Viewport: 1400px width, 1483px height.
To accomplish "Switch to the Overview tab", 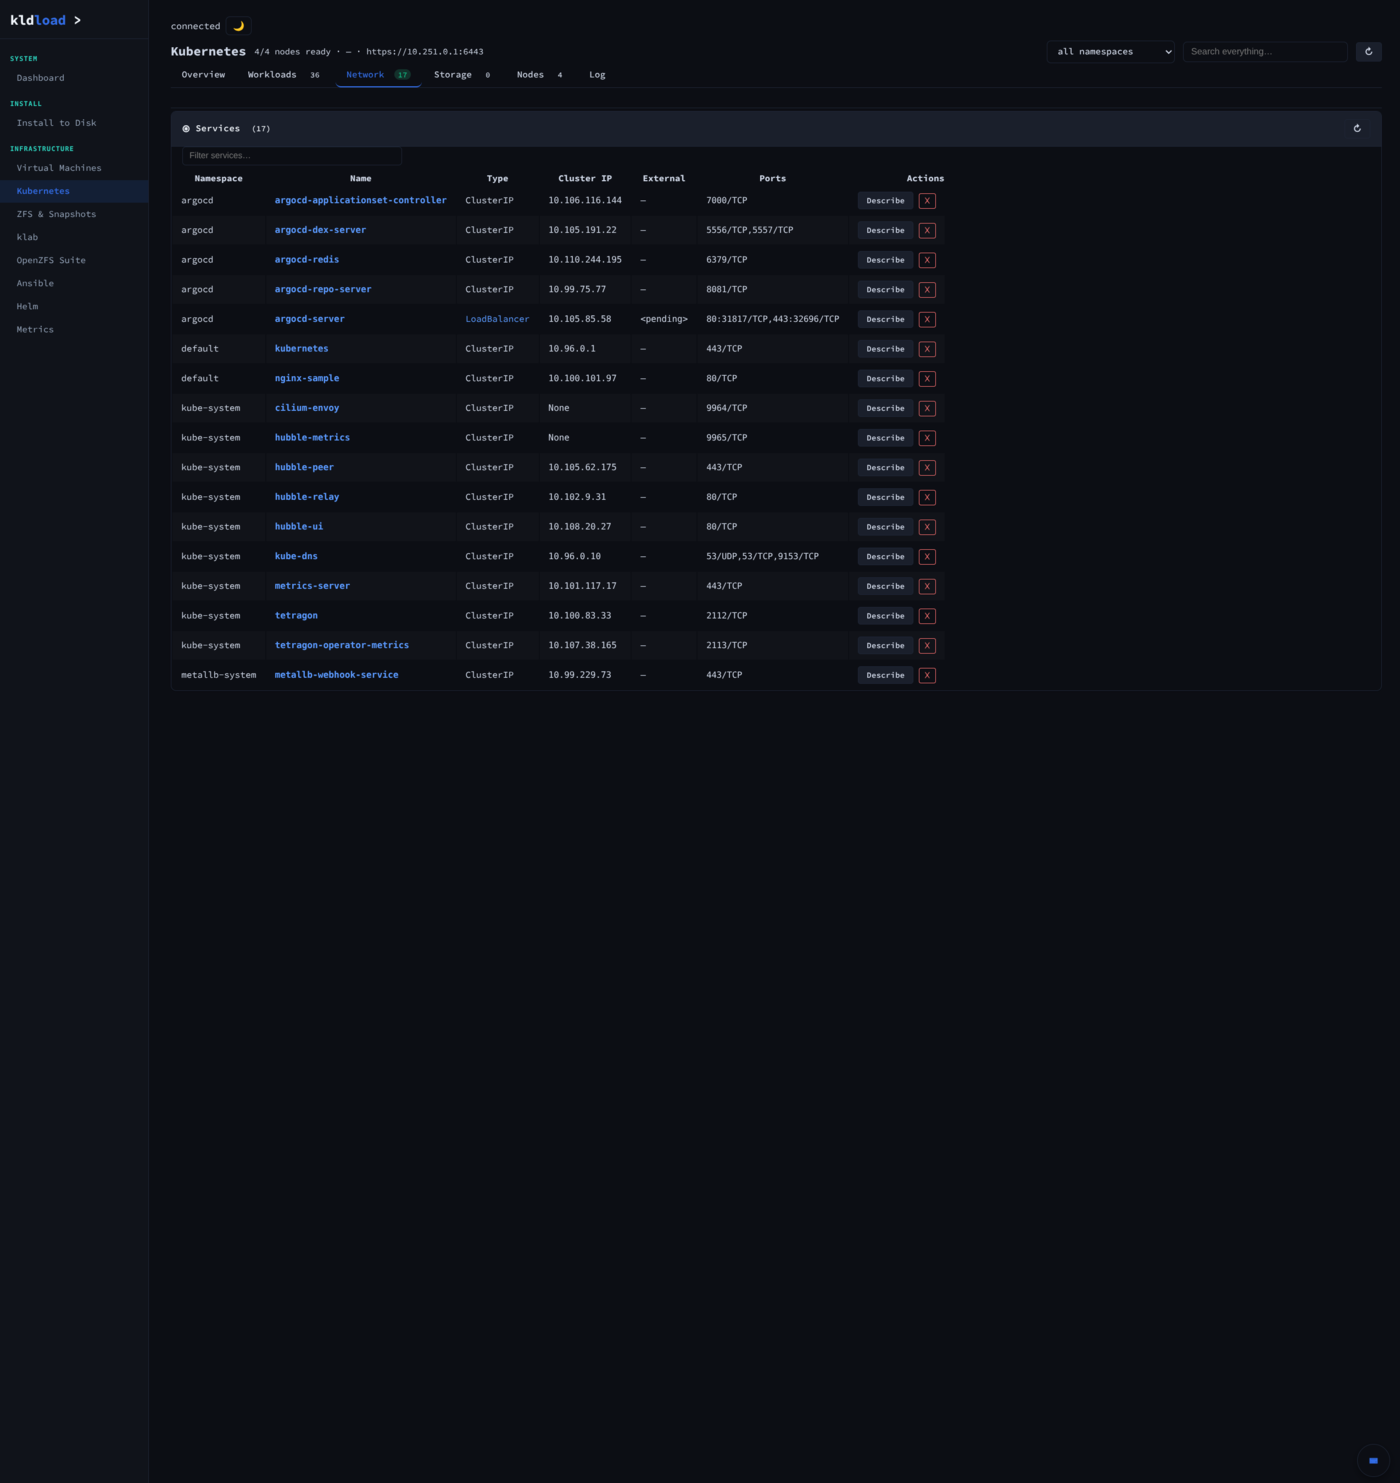I will click(x=203, y=75).
